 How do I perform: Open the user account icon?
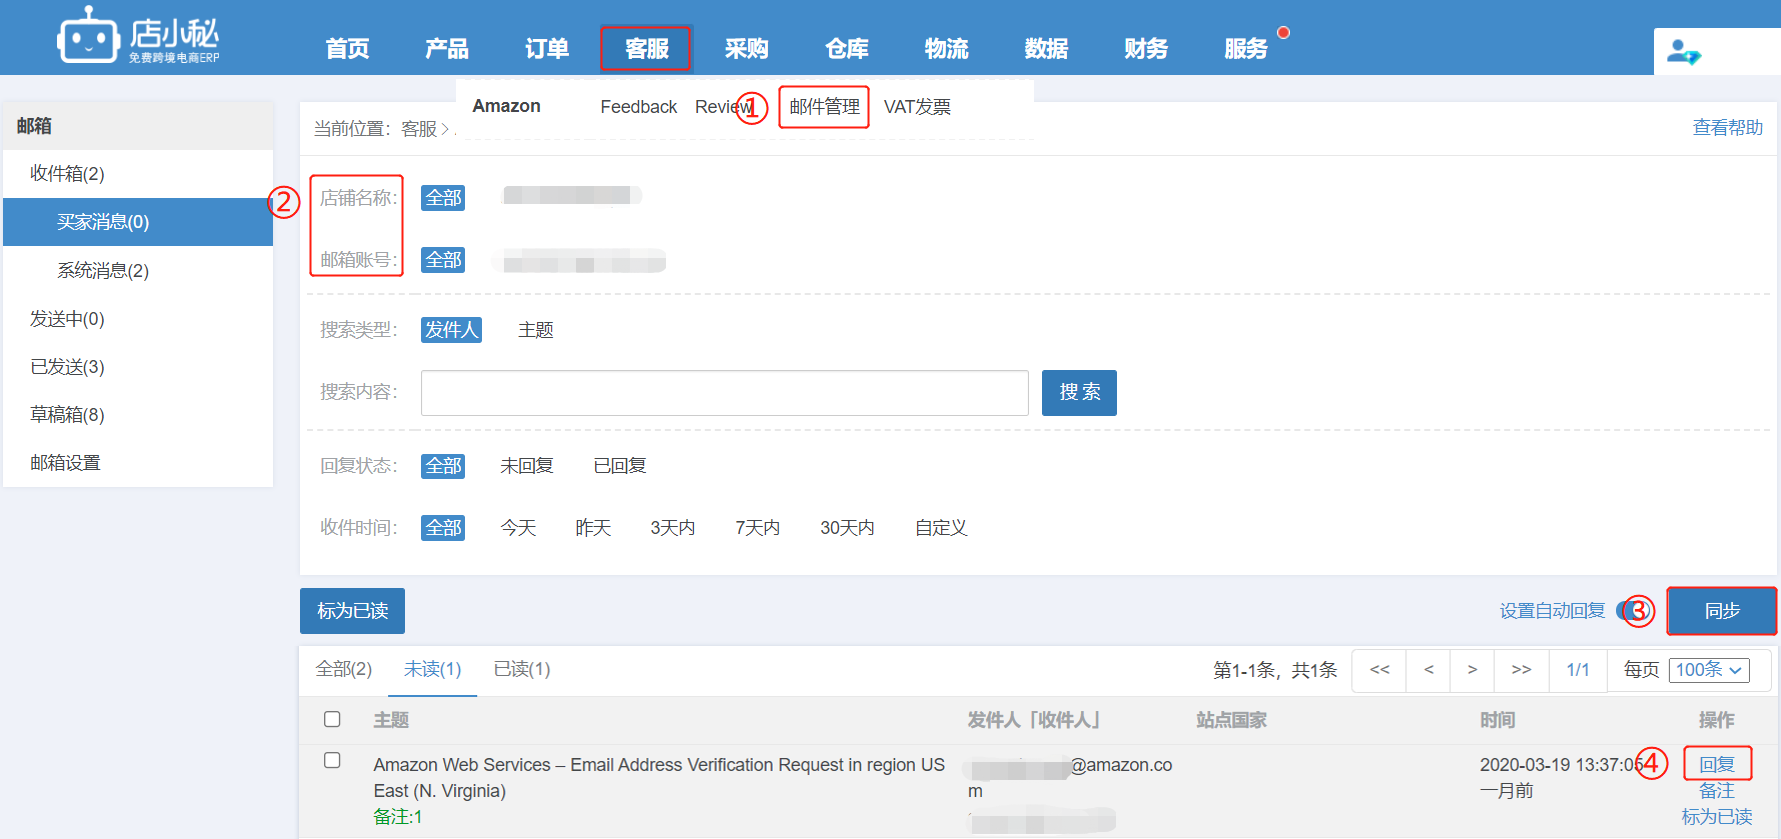1684,52
